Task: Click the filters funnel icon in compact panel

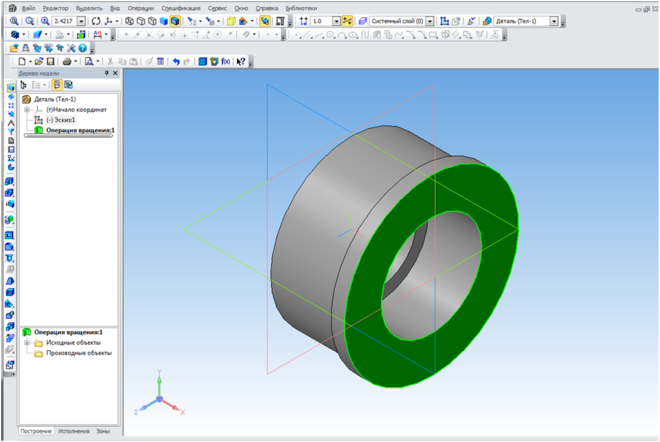Action: coord(11,132)
